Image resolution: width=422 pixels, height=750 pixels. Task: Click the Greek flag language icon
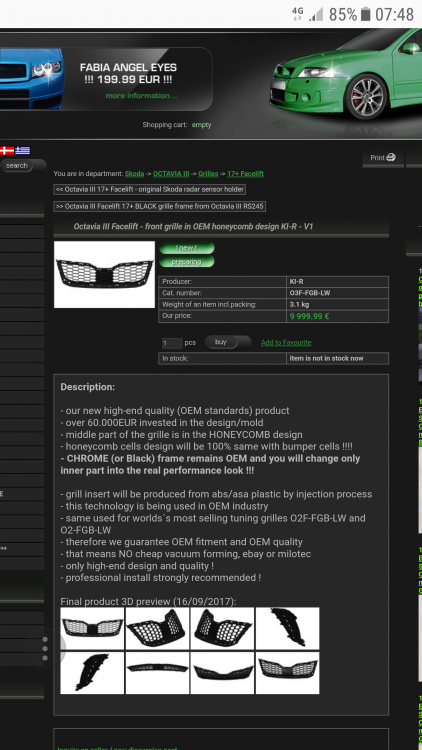click(x=22, y=151)
